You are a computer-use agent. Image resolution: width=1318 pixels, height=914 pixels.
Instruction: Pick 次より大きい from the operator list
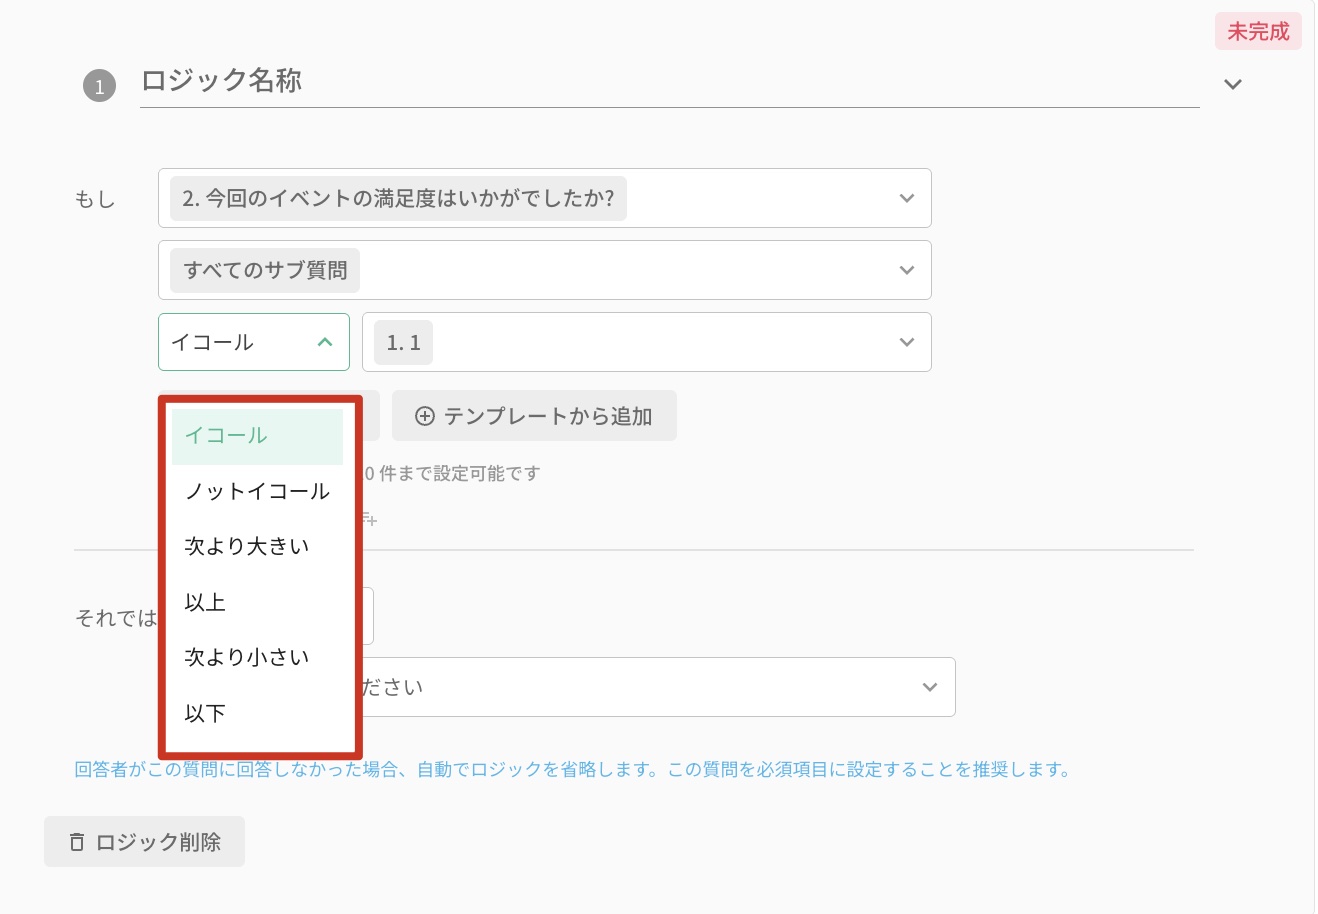coord(258,546)
